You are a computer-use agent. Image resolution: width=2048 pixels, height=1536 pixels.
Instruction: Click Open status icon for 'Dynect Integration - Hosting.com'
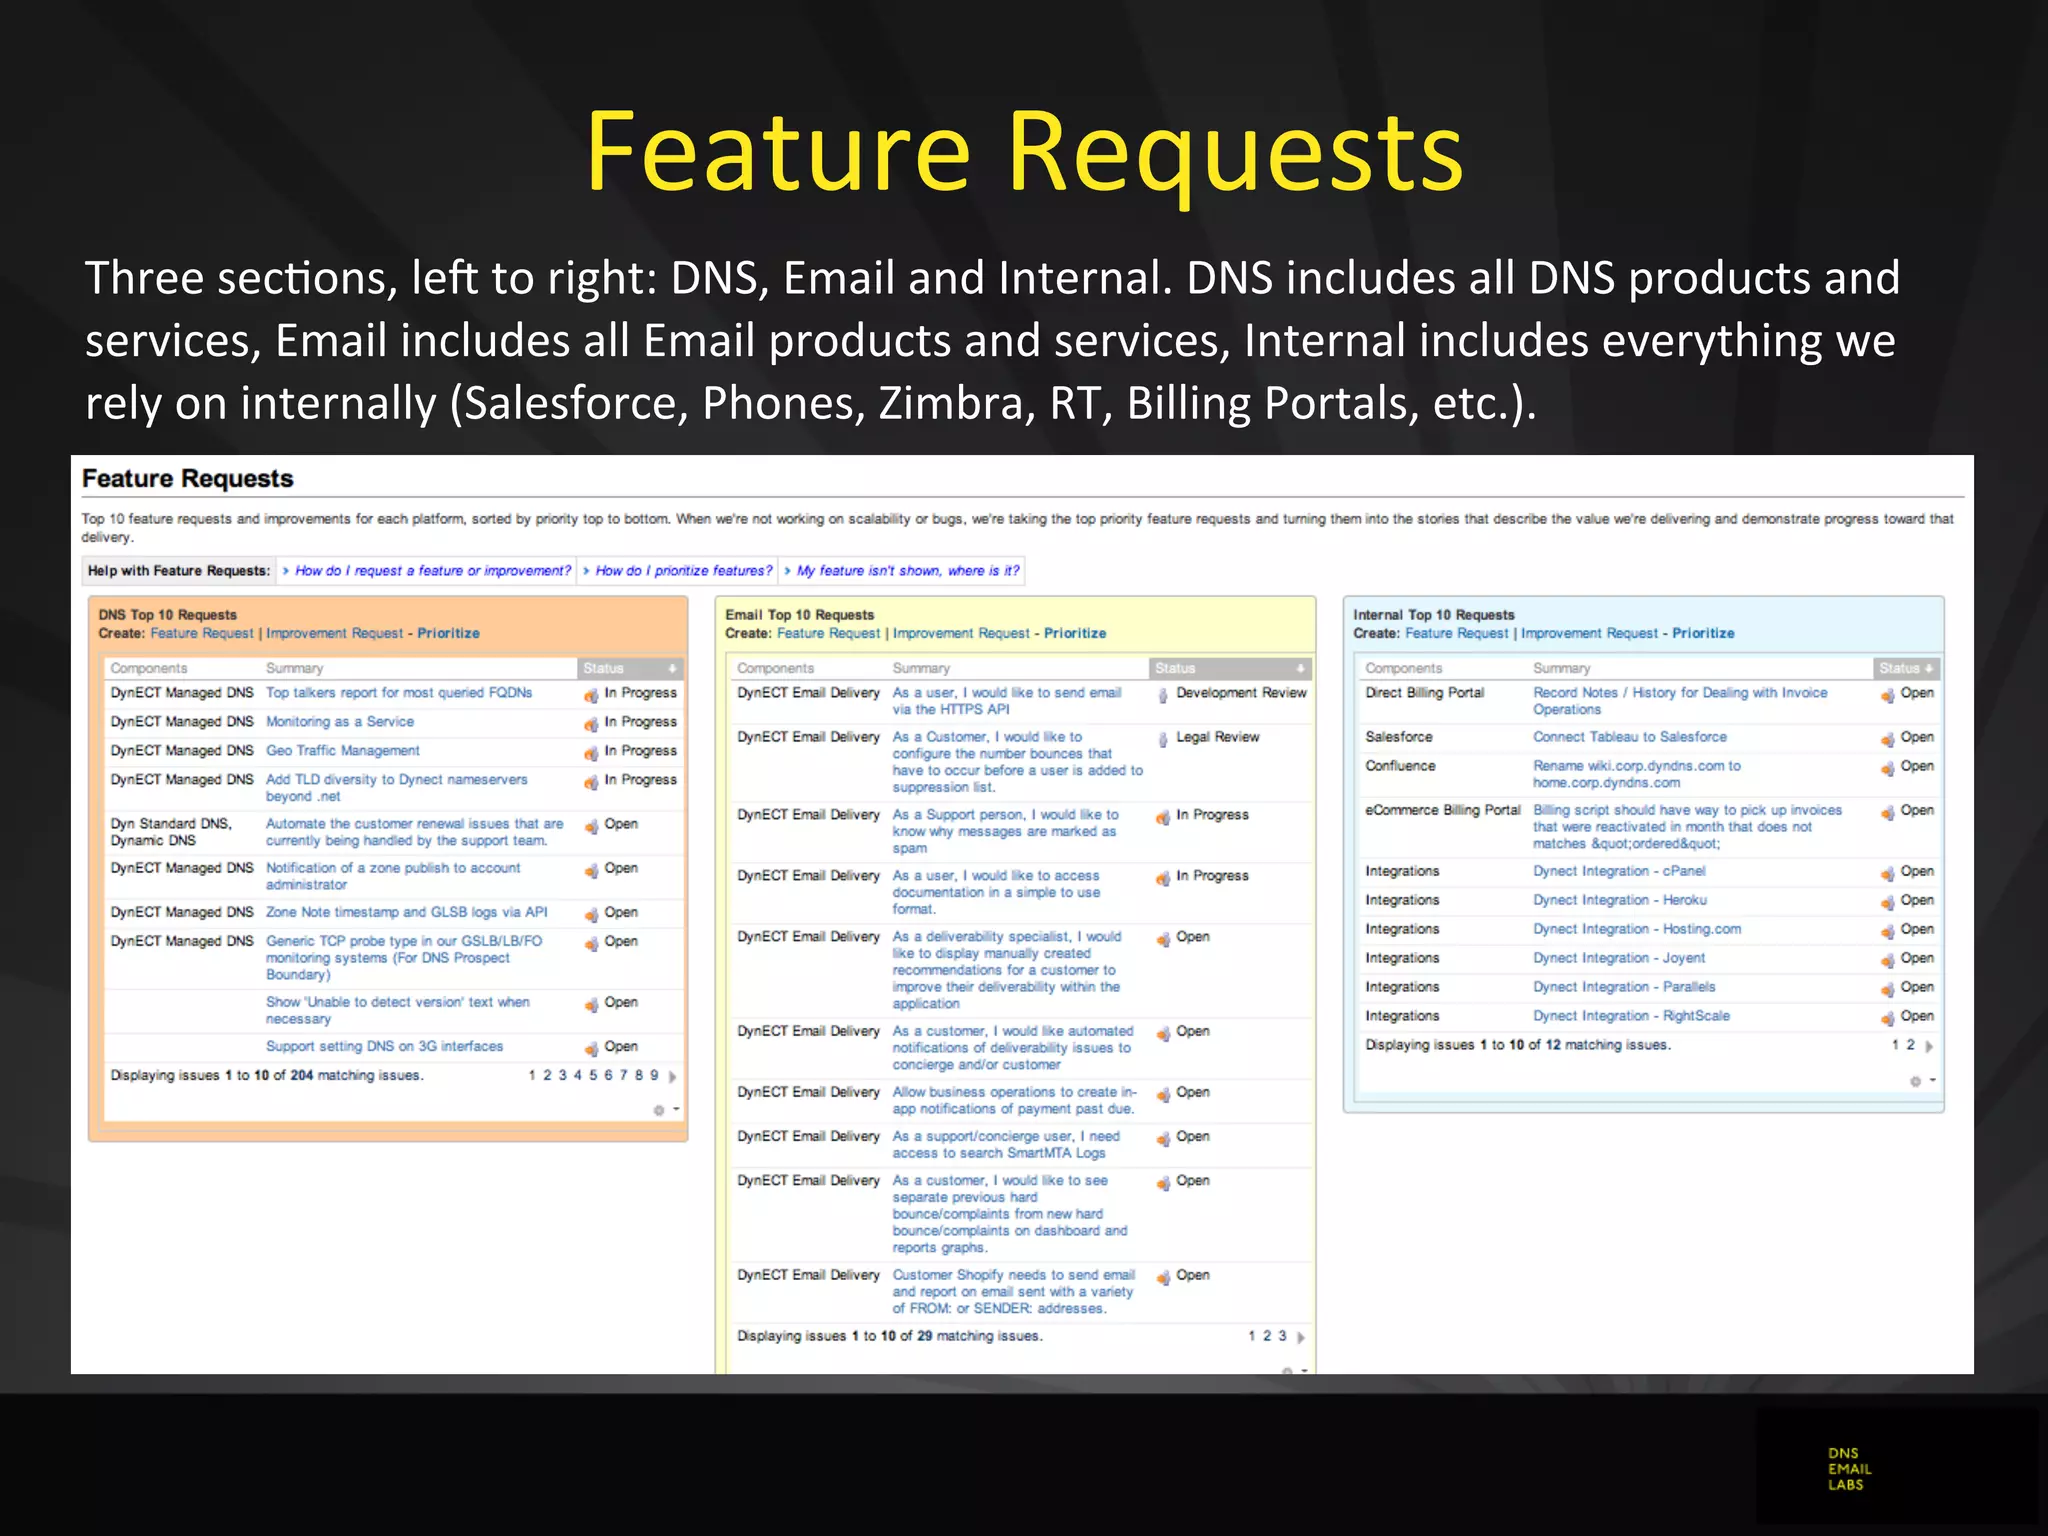coord(1887,931)
